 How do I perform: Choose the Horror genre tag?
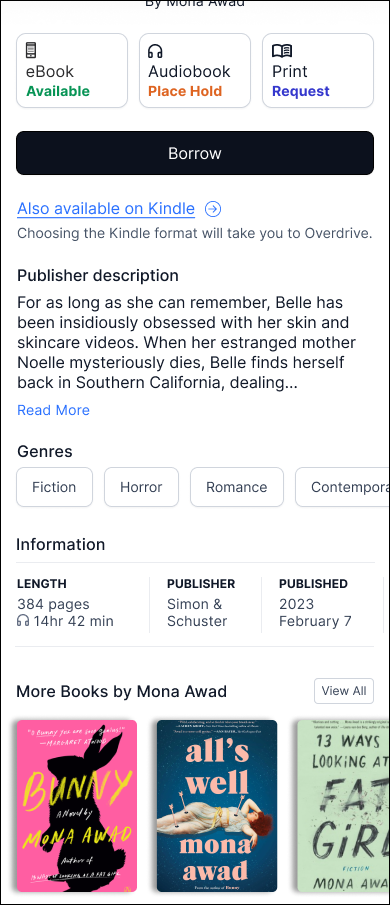click(x=141, y=487)
